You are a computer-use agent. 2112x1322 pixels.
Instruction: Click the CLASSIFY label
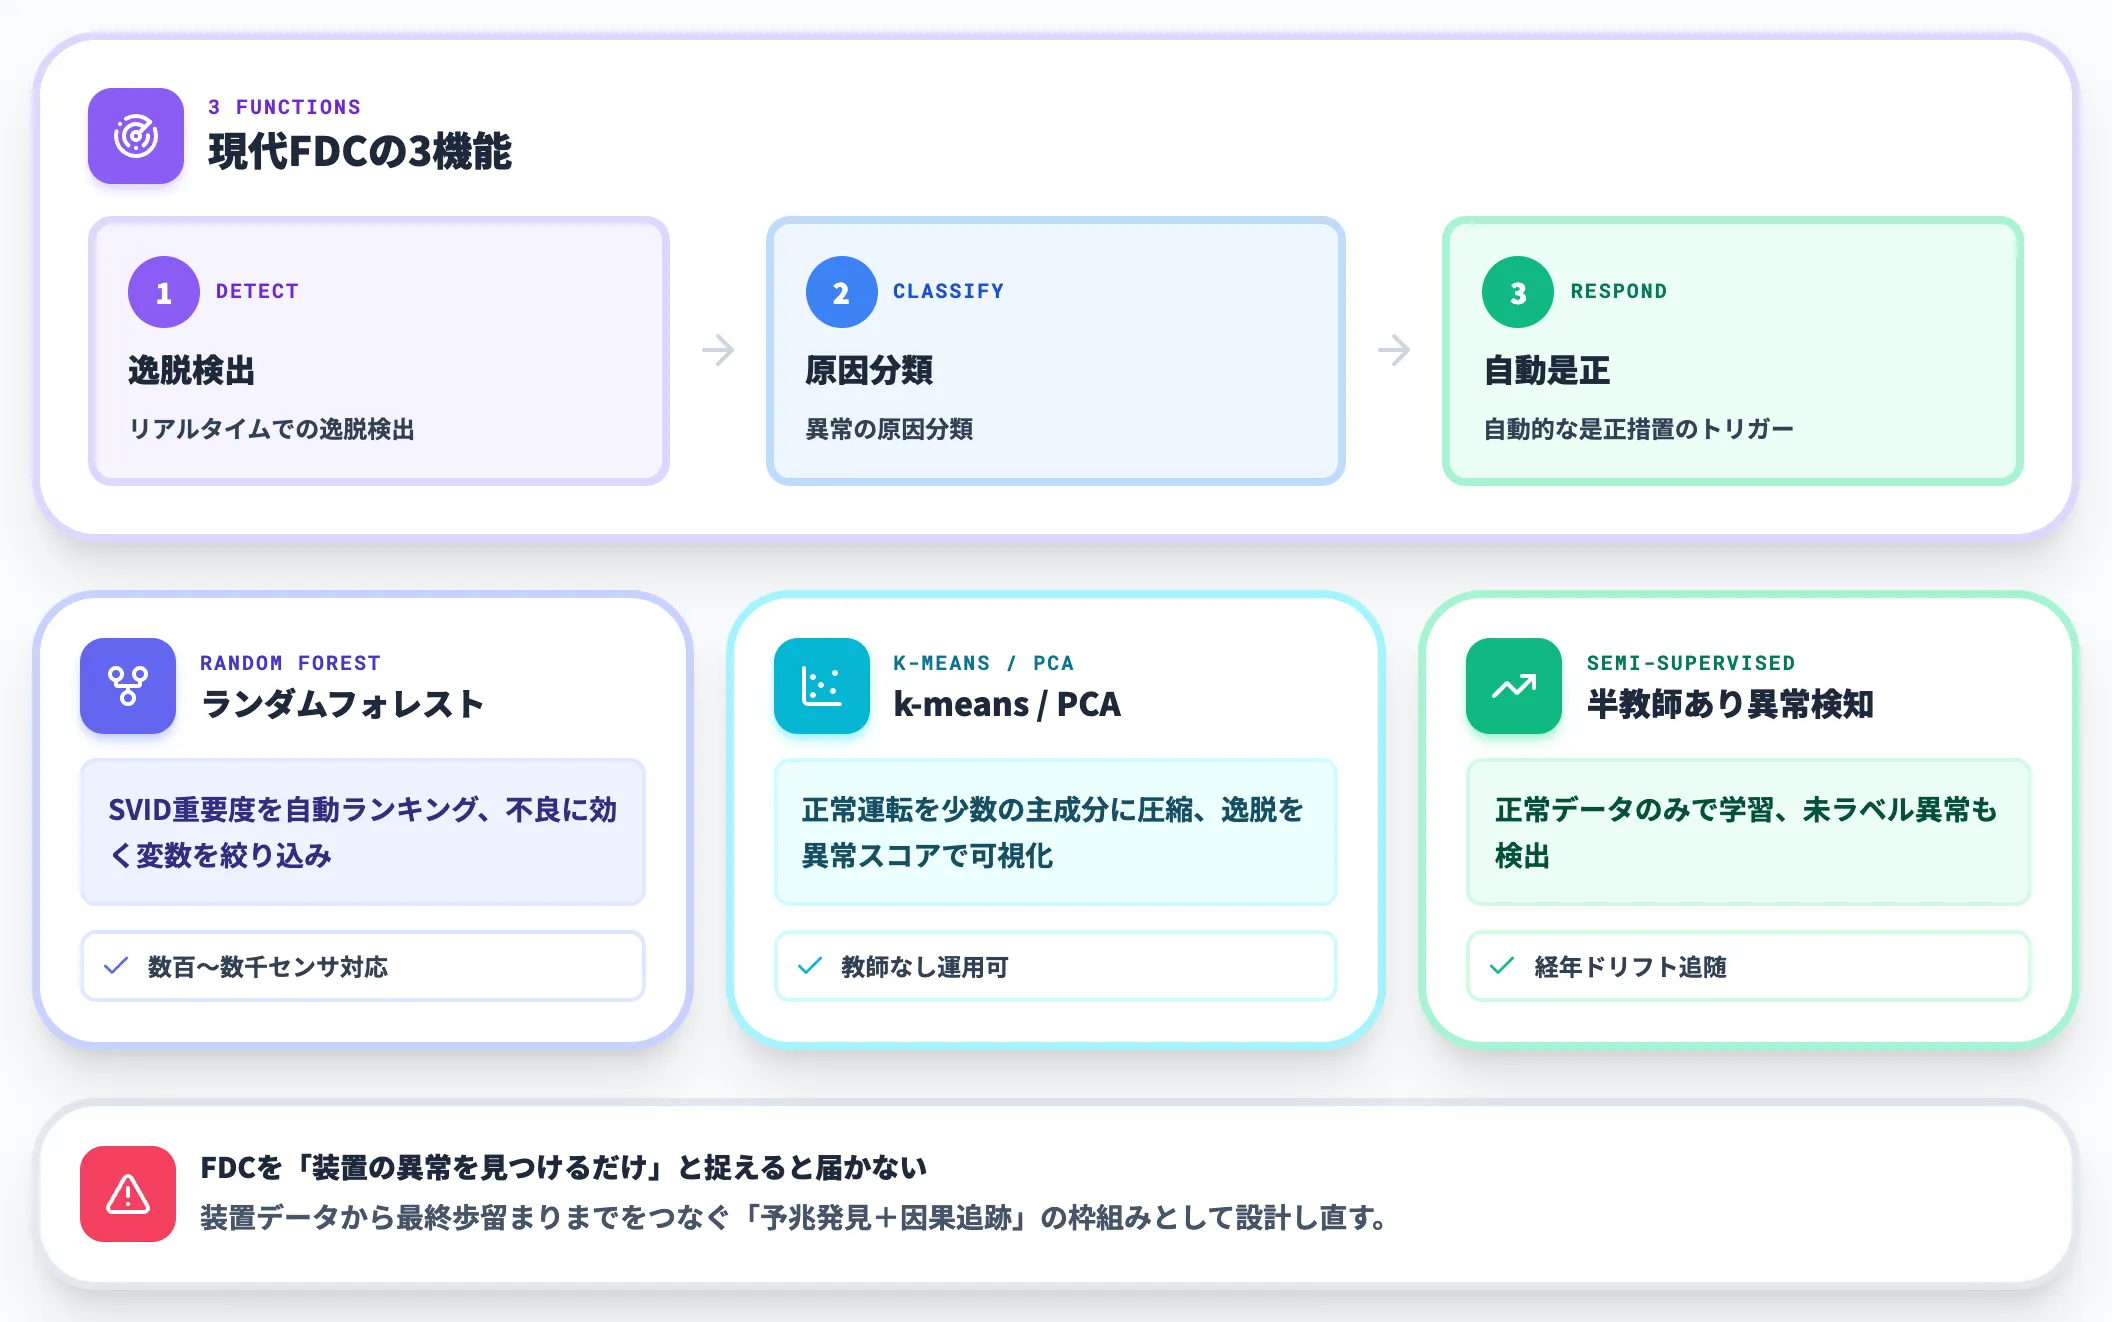tap(948, 291)
